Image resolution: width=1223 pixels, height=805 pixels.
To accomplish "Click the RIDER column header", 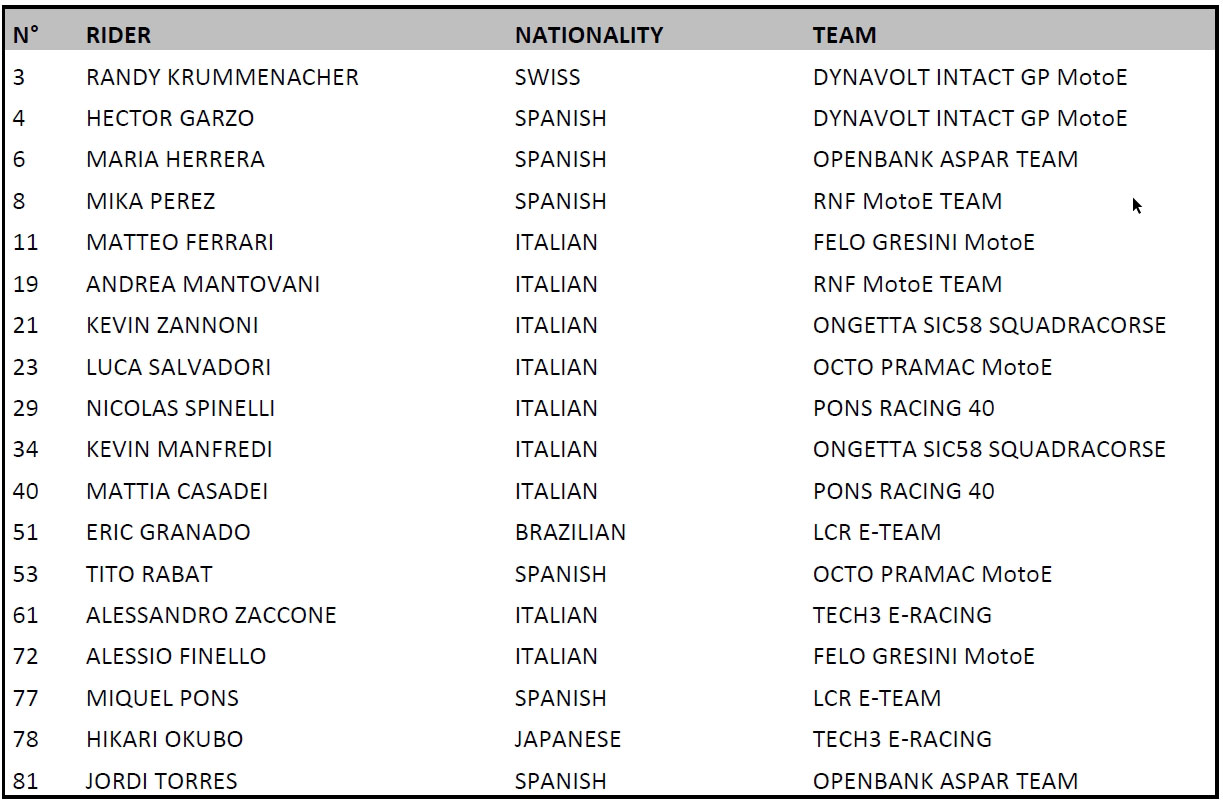I will [x=118, y=35].
